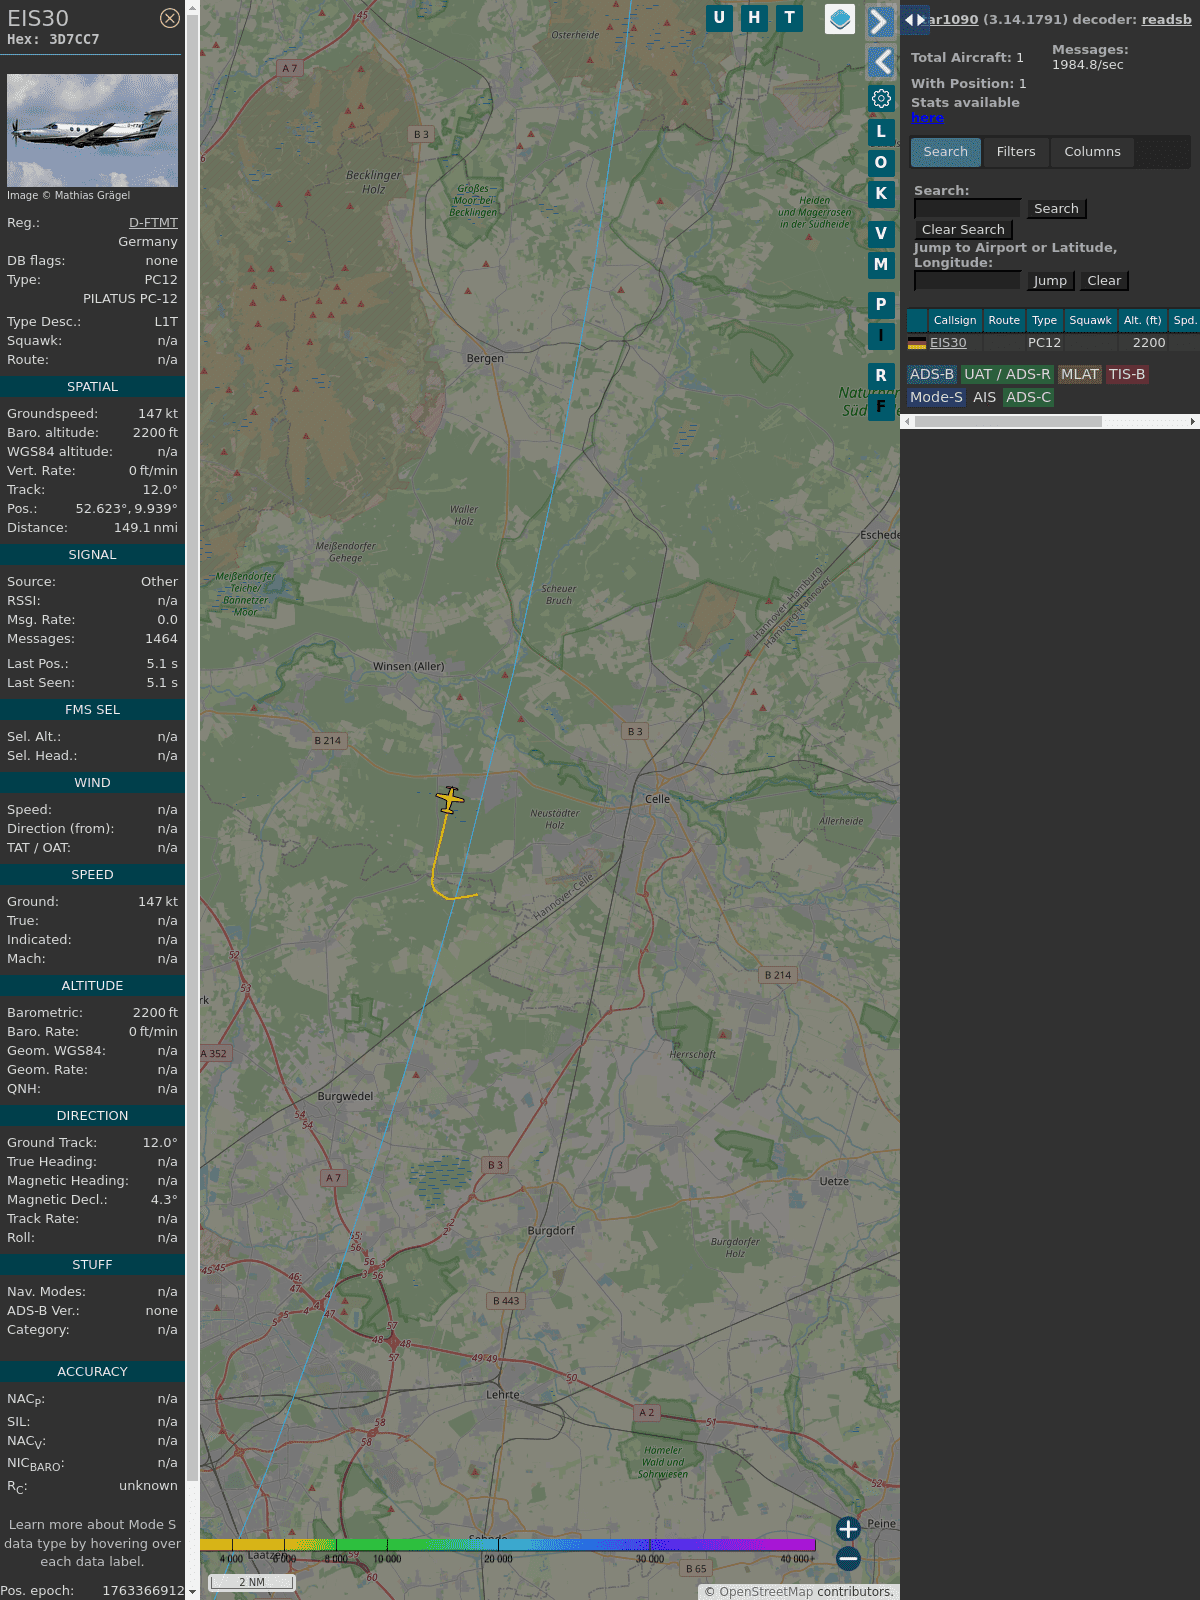Click the info panel scroll-down arrow
This screenshot has height=1600, width=1200.
192,1592
